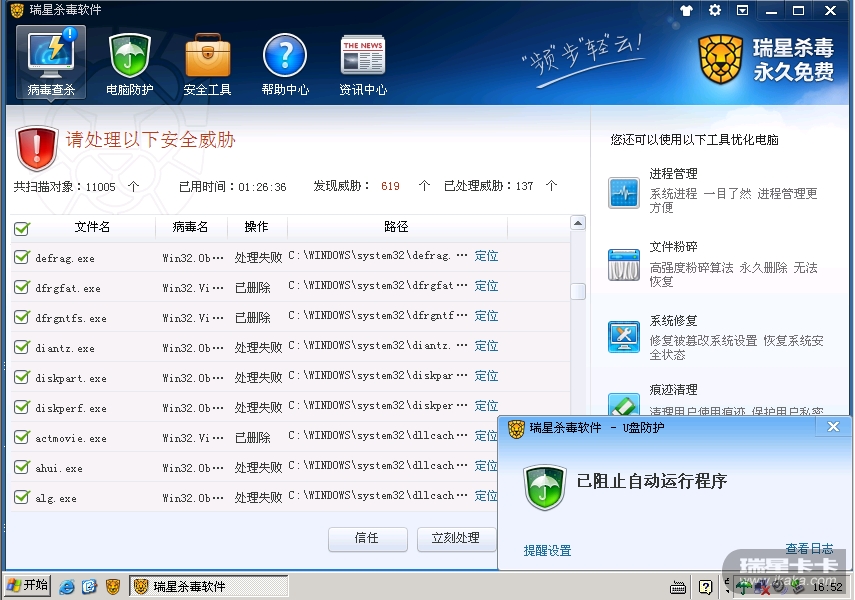Open the 资讯中心 news tab
Image resolution: width=855 pixels, height=600 pixels.
(x=363, y=64)
